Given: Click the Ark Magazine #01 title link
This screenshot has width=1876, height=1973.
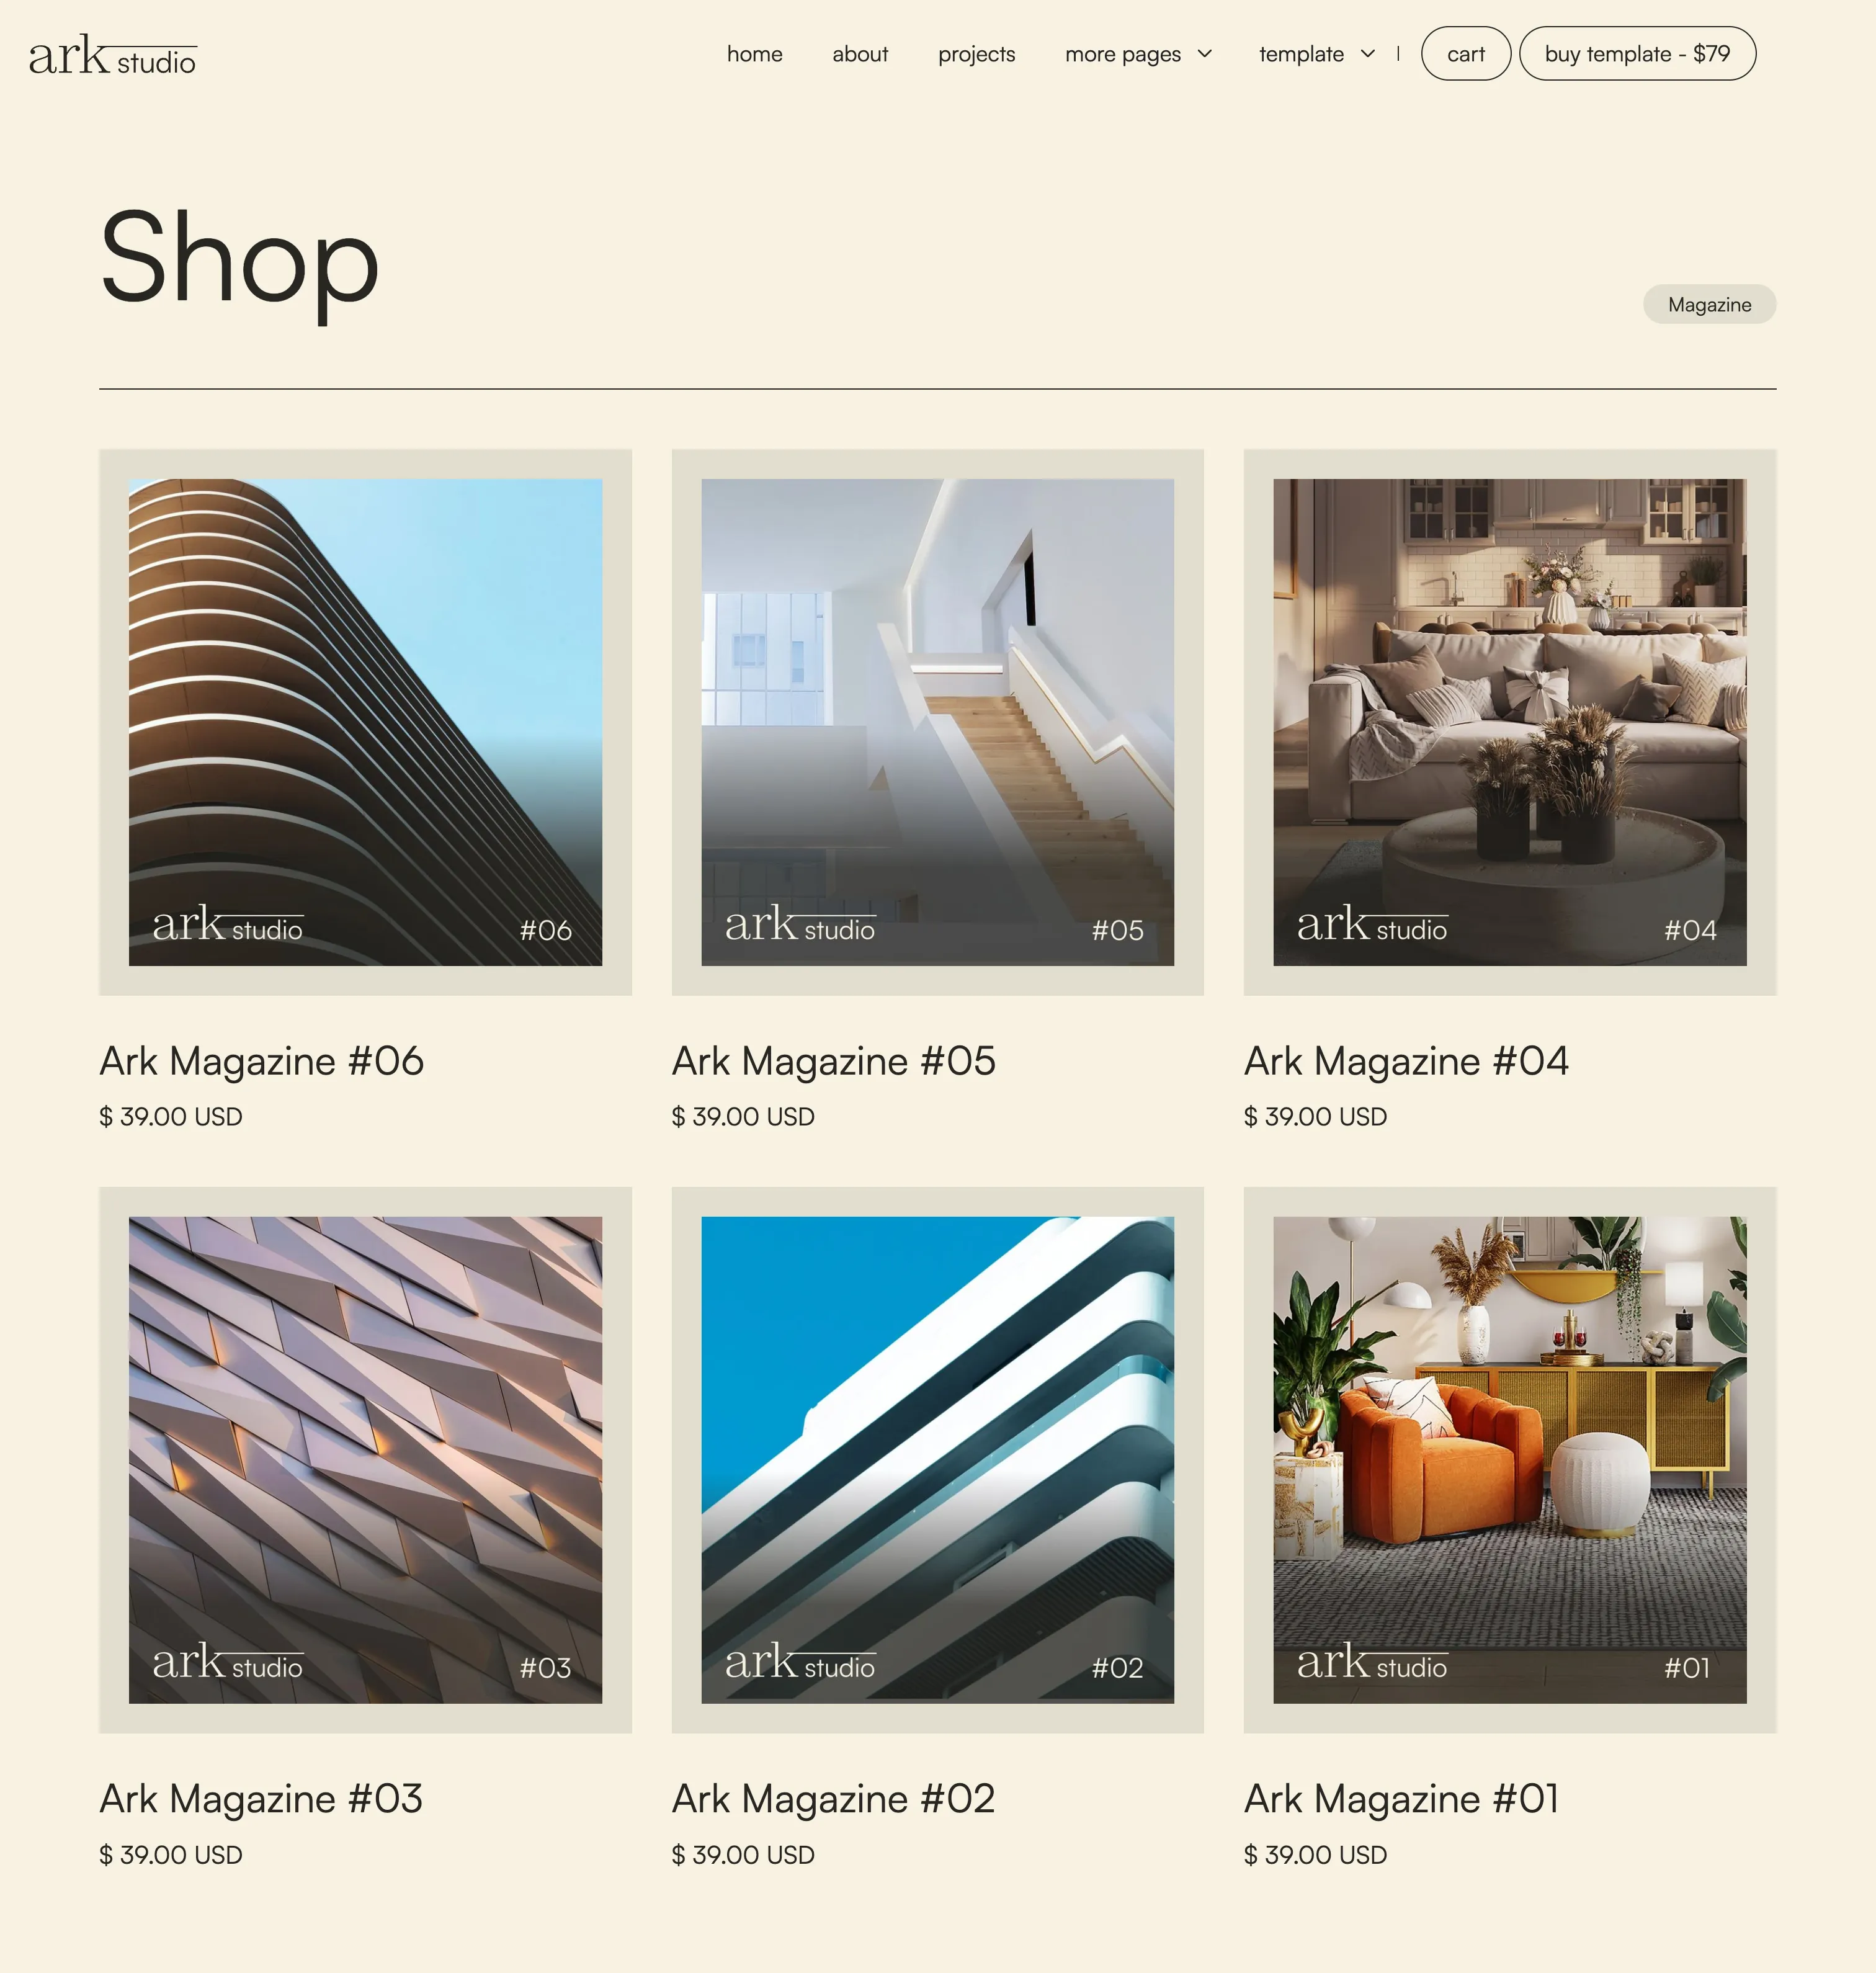Looking at the screenshot, I should tap(1401, 1799).
